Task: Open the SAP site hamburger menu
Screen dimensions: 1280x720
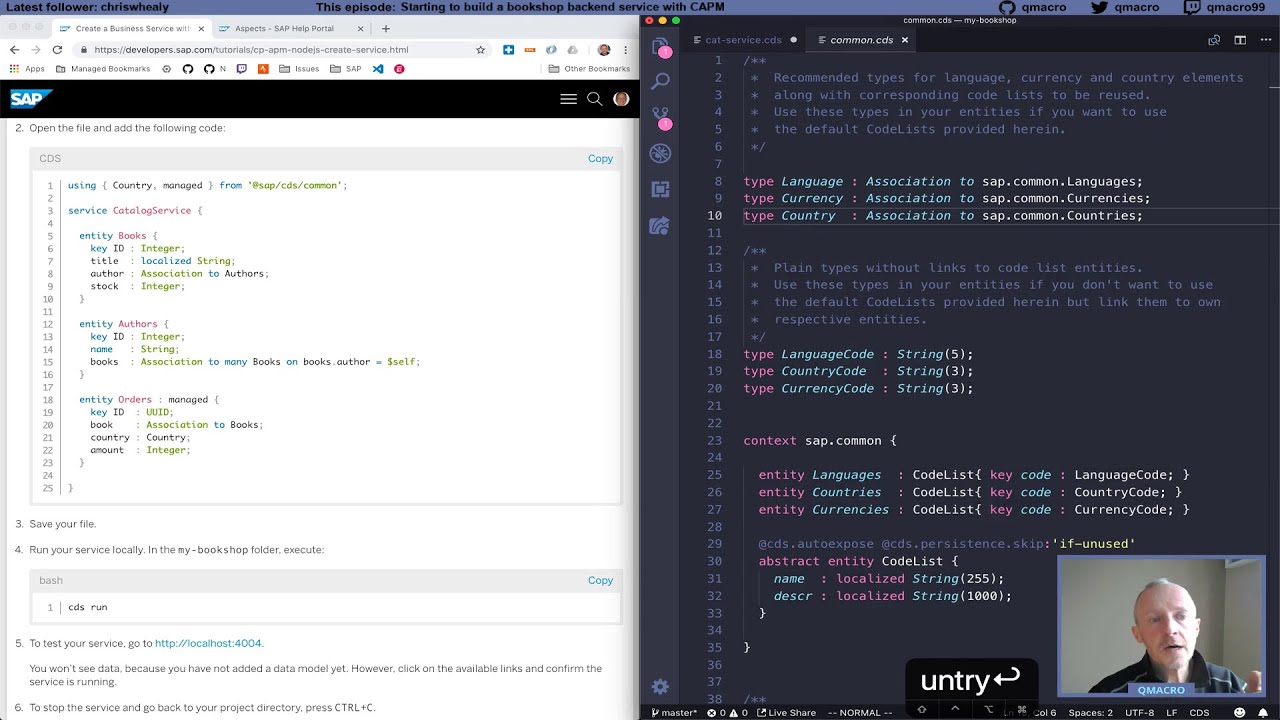Action: (x=568, y=99)
